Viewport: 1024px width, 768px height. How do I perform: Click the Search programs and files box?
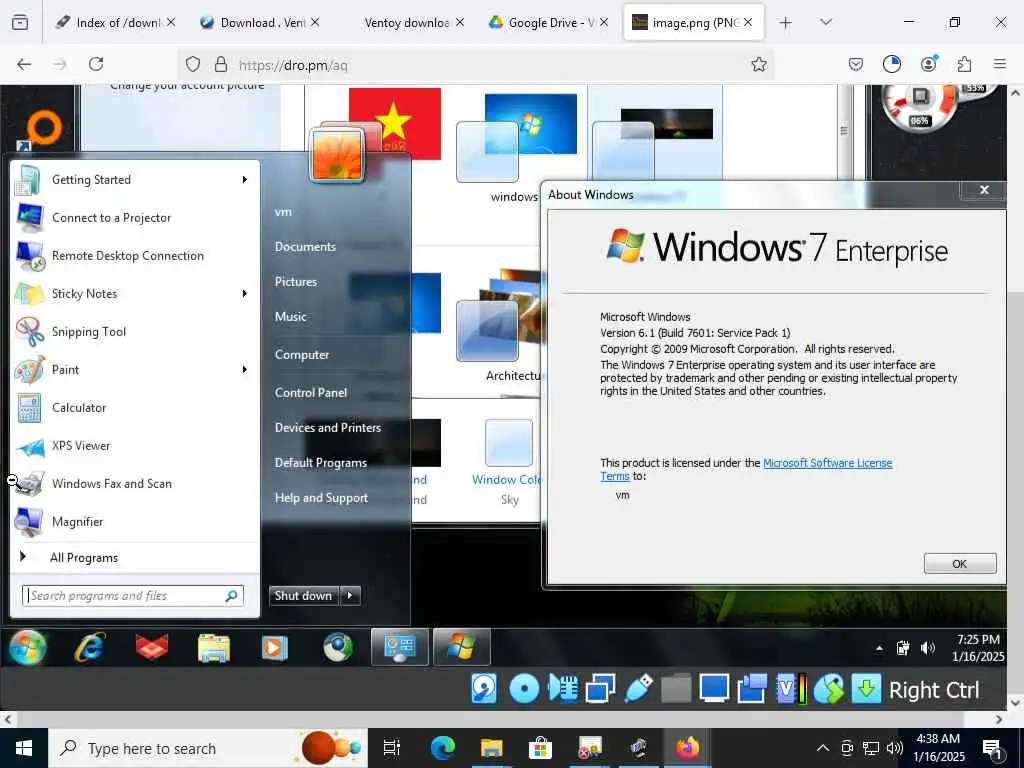[133, 596]
